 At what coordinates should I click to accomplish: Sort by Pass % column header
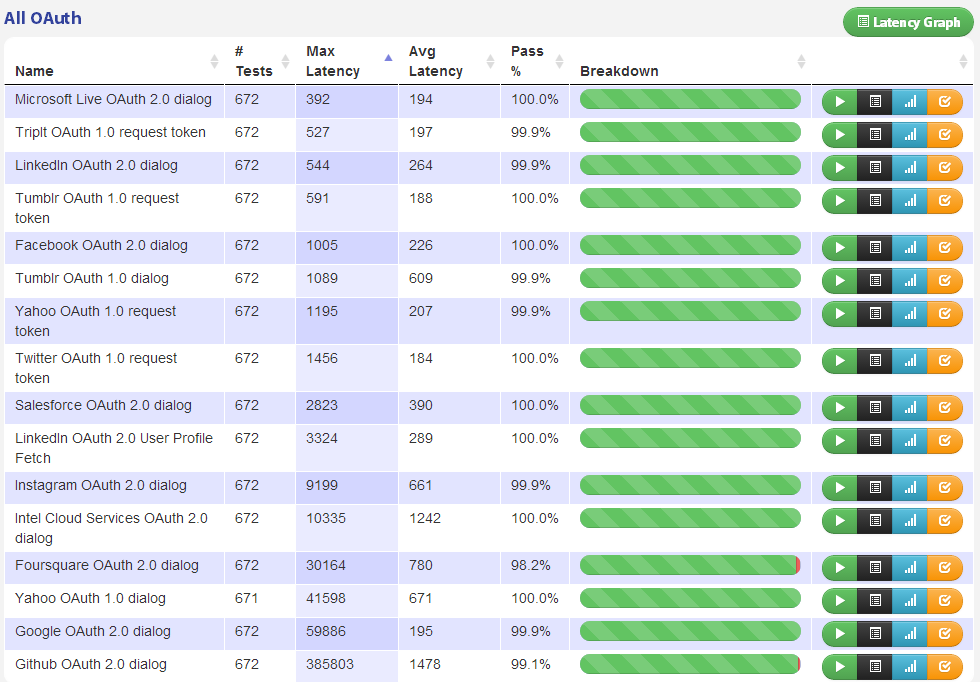[x=535, y=61]
